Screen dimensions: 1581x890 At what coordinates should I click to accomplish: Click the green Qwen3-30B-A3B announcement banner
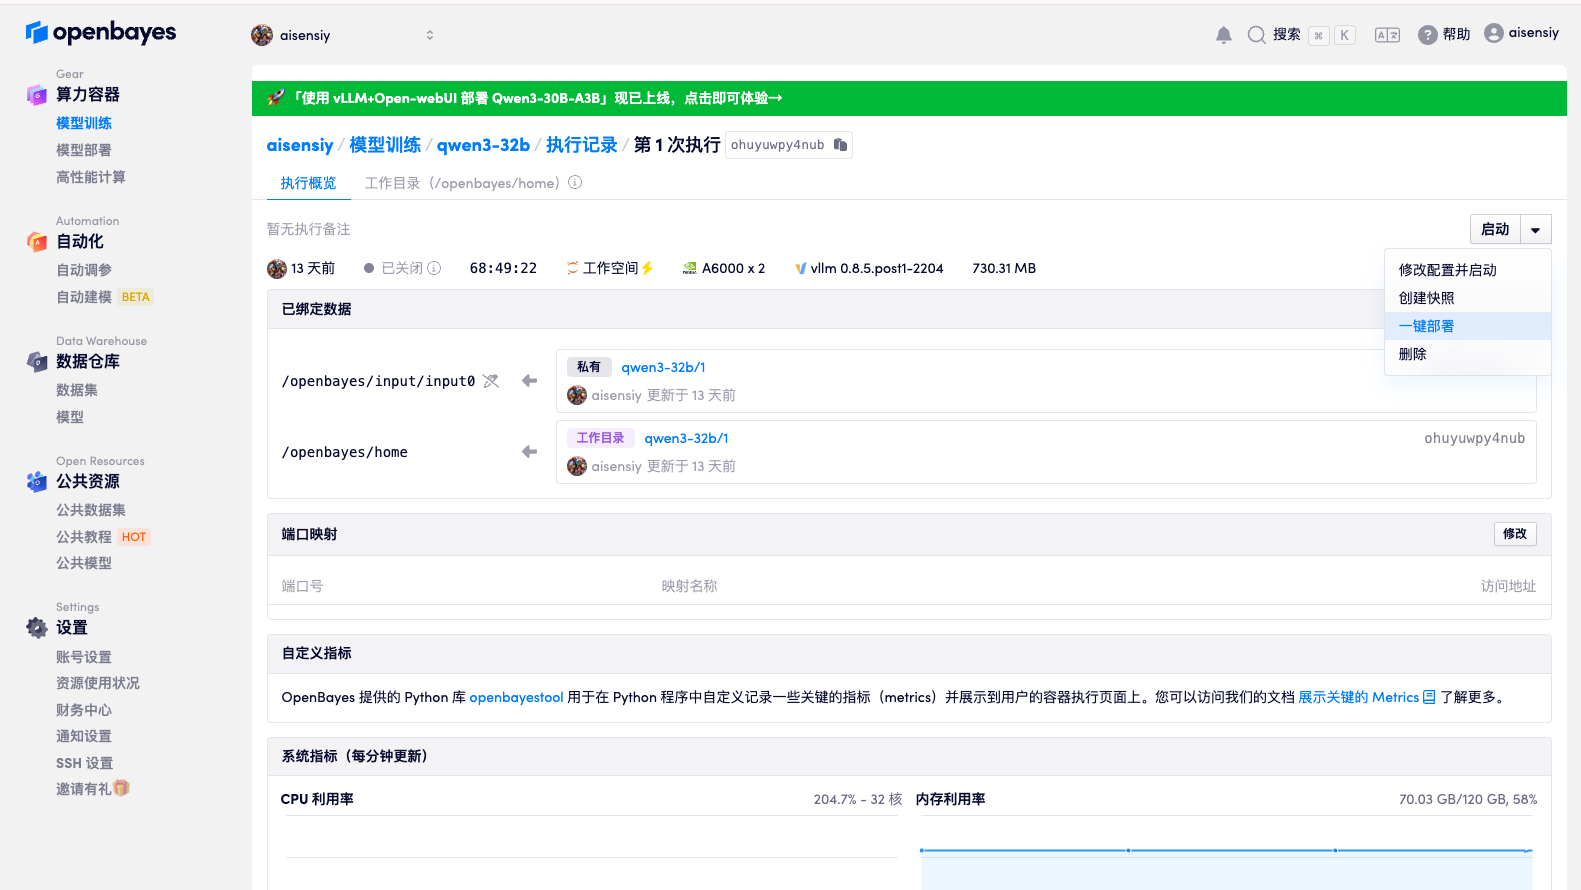coord(908,98)
